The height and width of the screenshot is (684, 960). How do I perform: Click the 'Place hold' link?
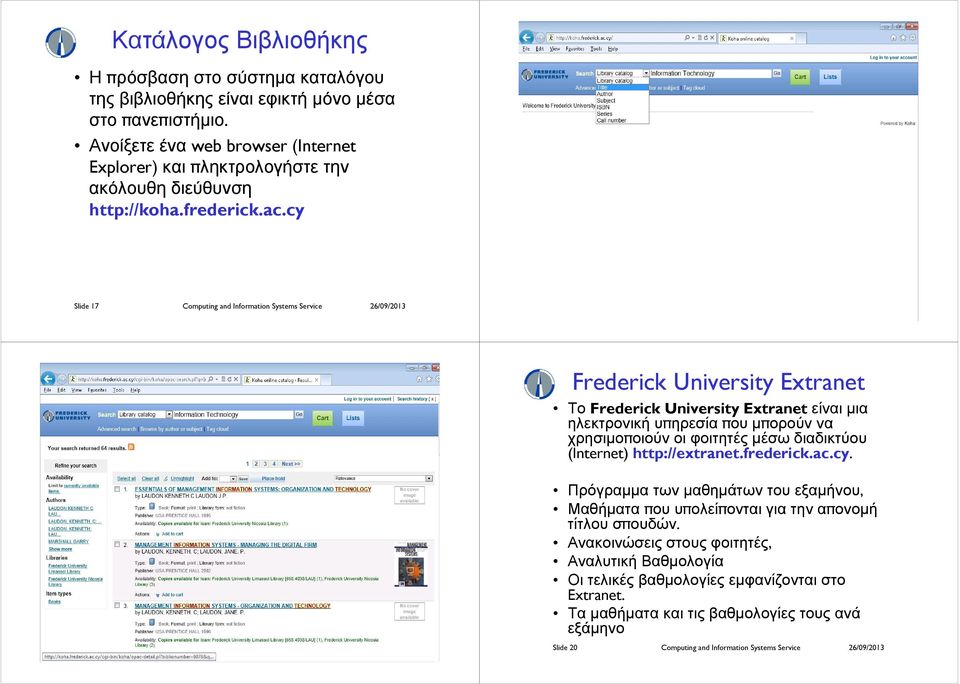(x=273, y=479)
